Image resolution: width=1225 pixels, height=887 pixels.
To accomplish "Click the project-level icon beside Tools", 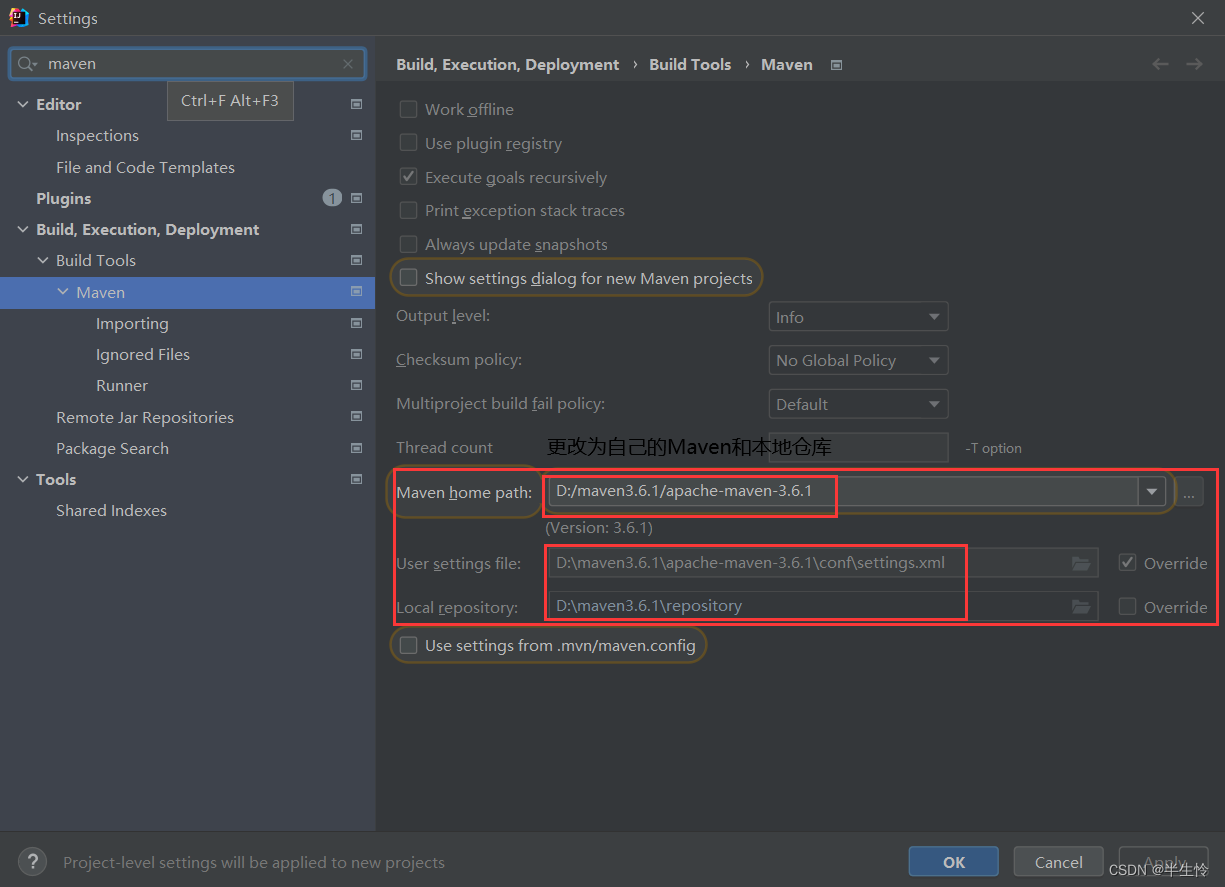I will pos(357,479).
